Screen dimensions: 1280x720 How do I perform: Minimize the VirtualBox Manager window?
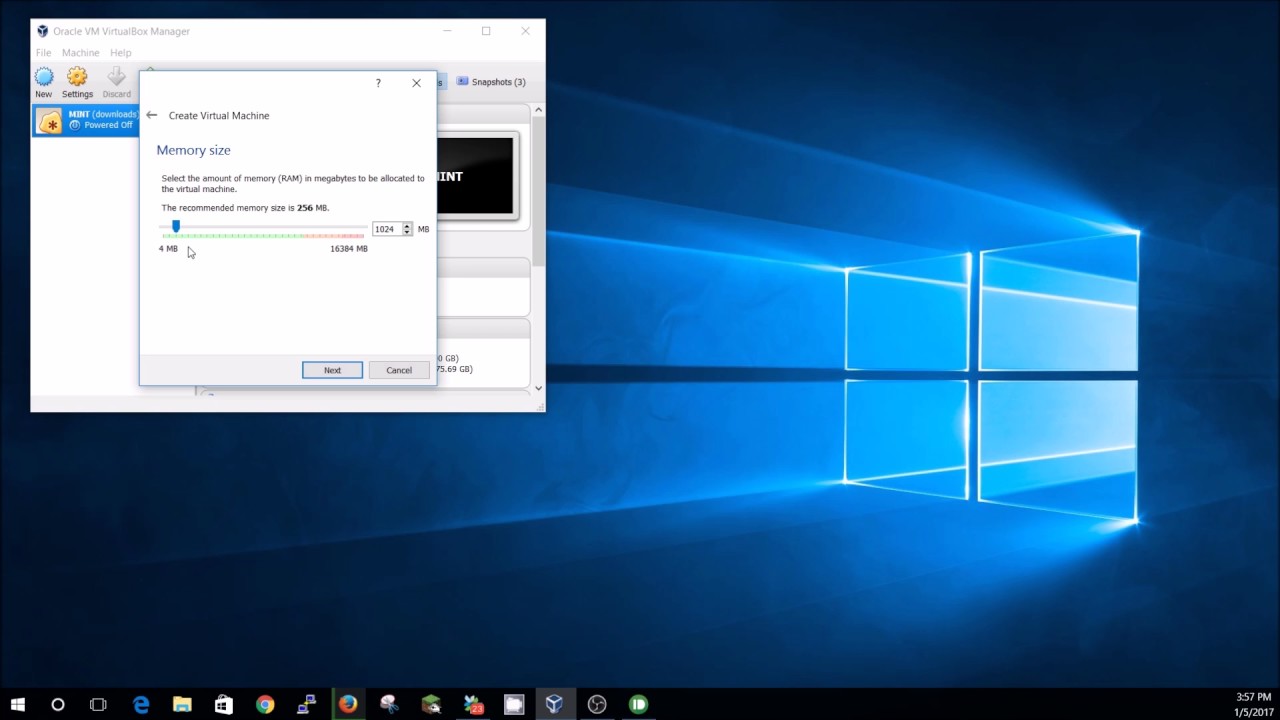pyautogui.click(x=447, y=31)
